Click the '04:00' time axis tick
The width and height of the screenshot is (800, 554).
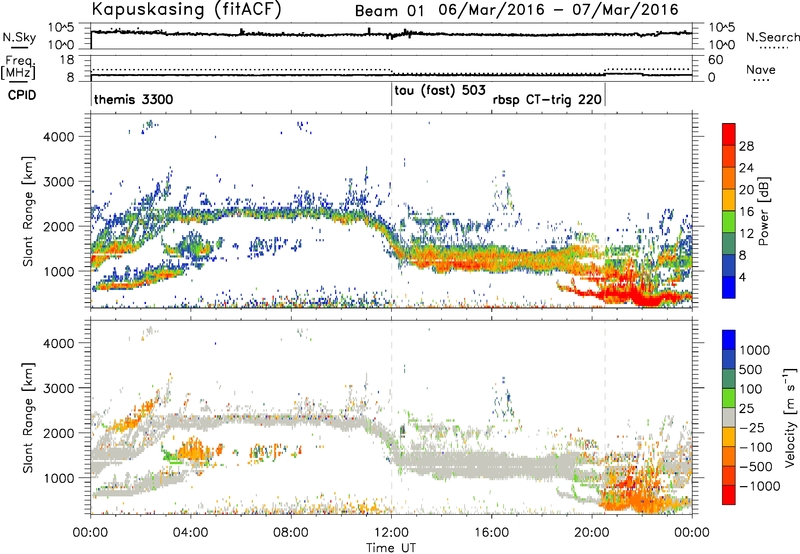coord(190,533)
